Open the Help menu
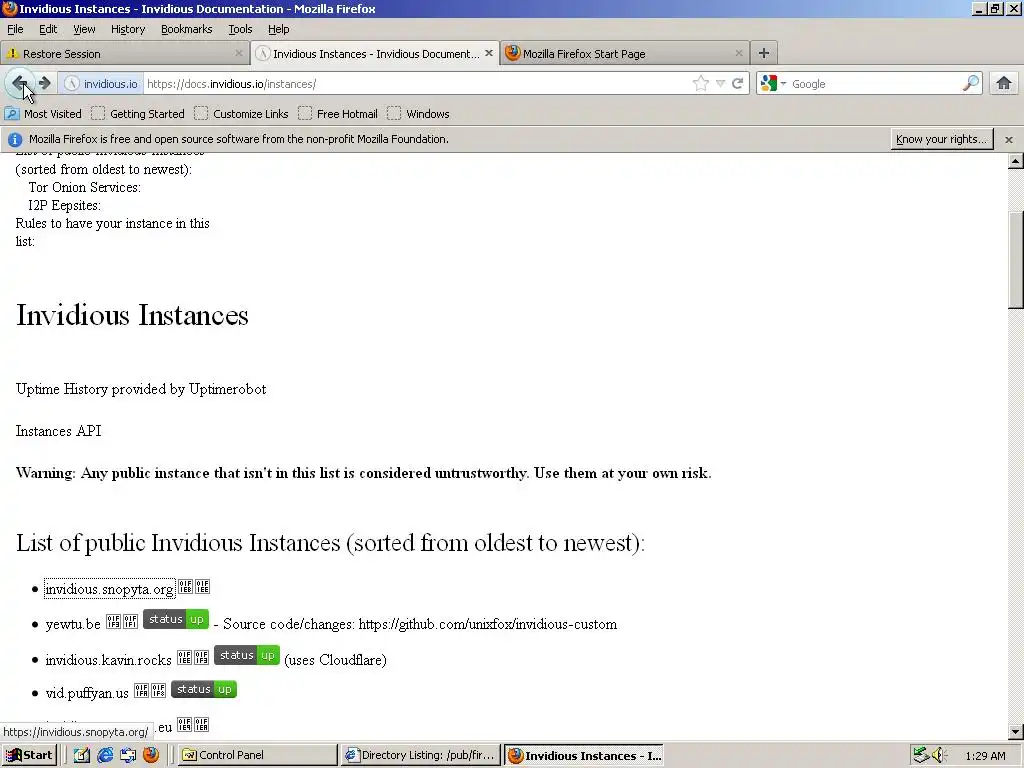 (278, 29)
